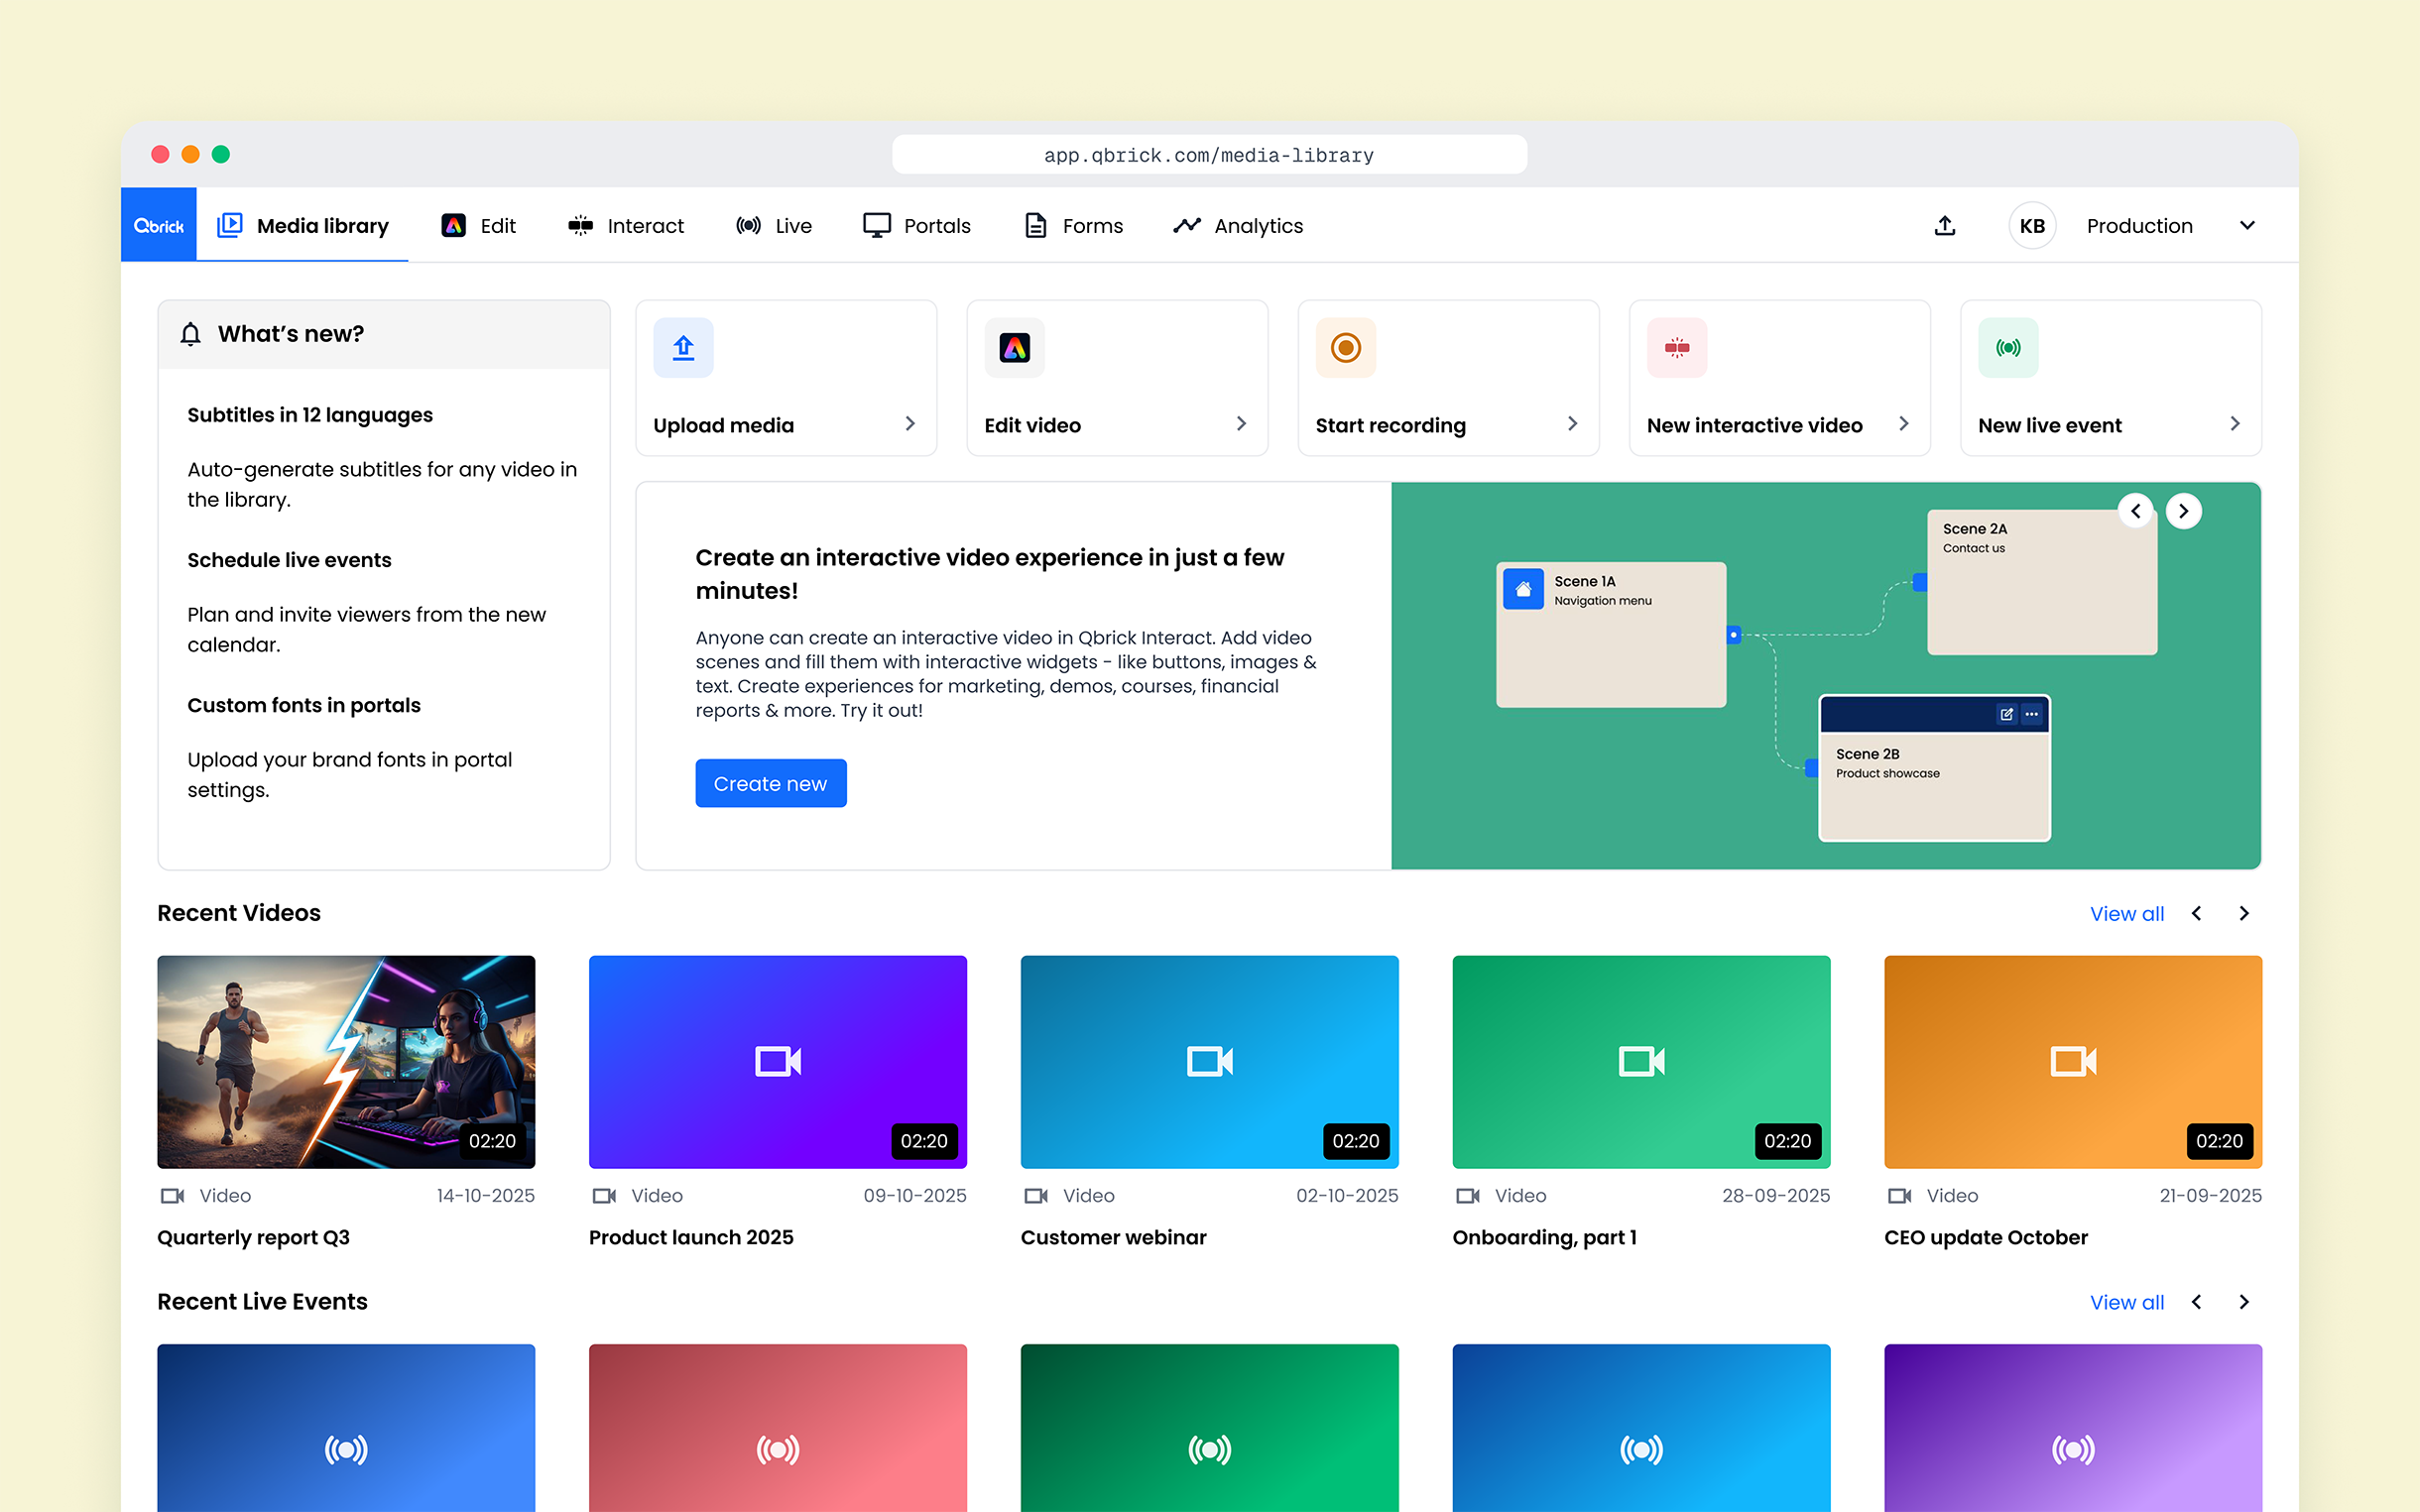2420x1512 pixels.
Task: Click the New interactive video icon
Action: pyautogui.click(x=1677, y=347)
